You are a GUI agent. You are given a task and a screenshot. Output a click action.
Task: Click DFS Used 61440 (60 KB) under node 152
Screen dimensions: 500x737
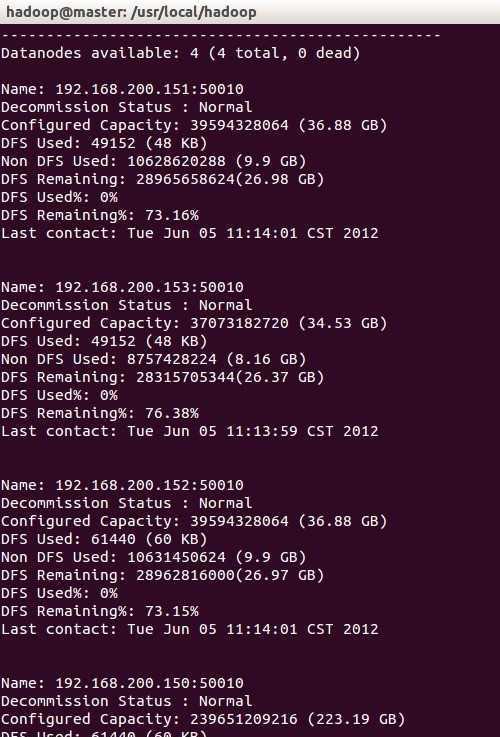104,539
